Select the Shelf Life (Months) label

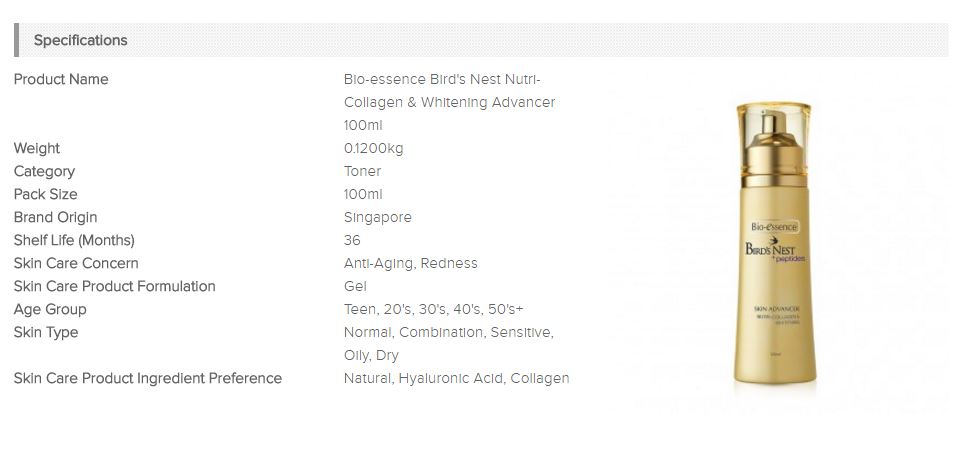74,240
